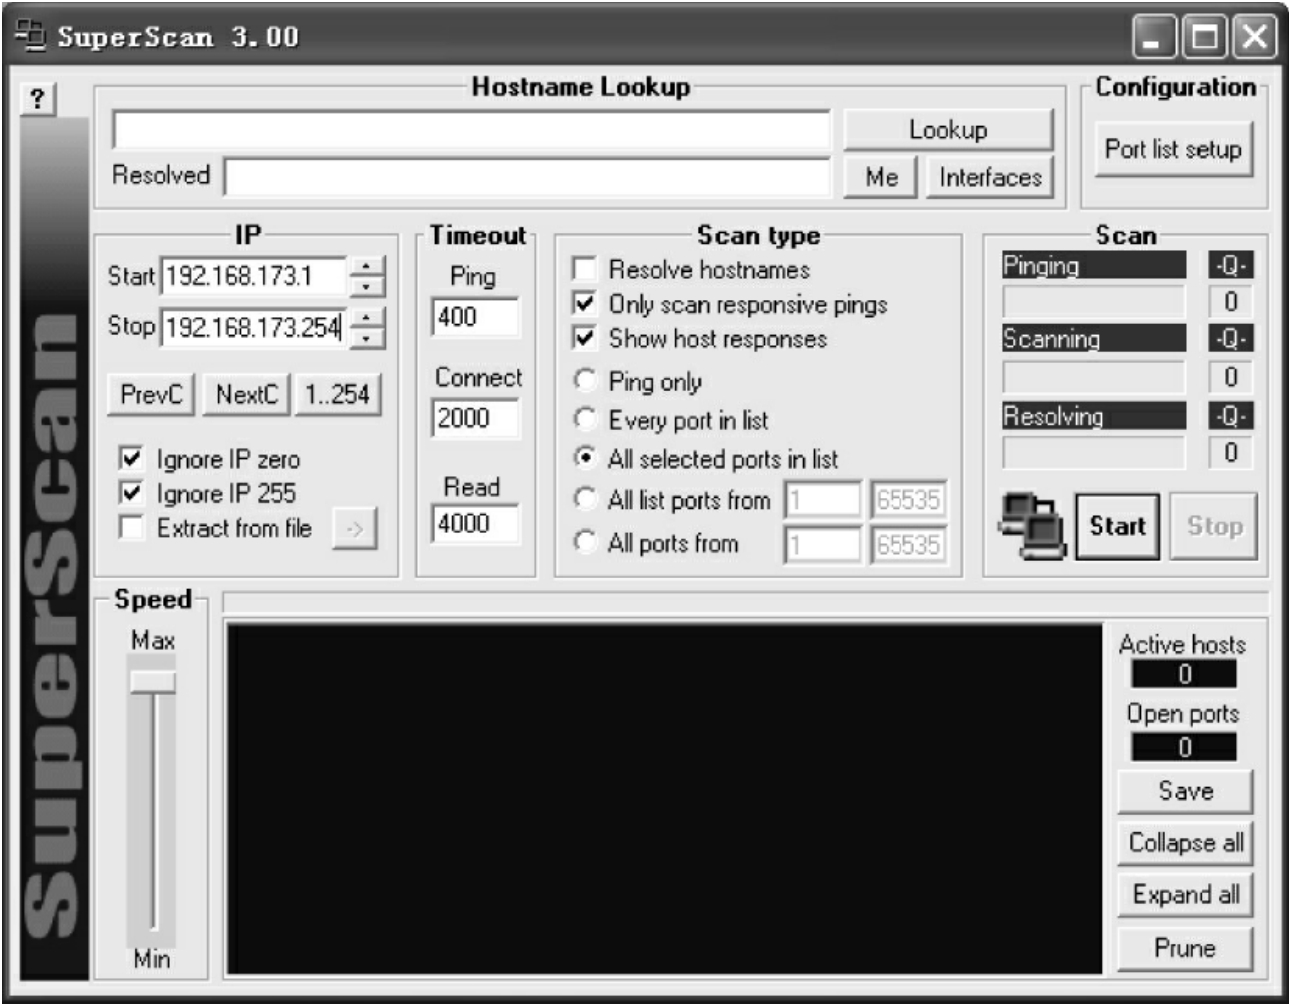Increase Start IP with the up spinner

[x=368, y=266]
